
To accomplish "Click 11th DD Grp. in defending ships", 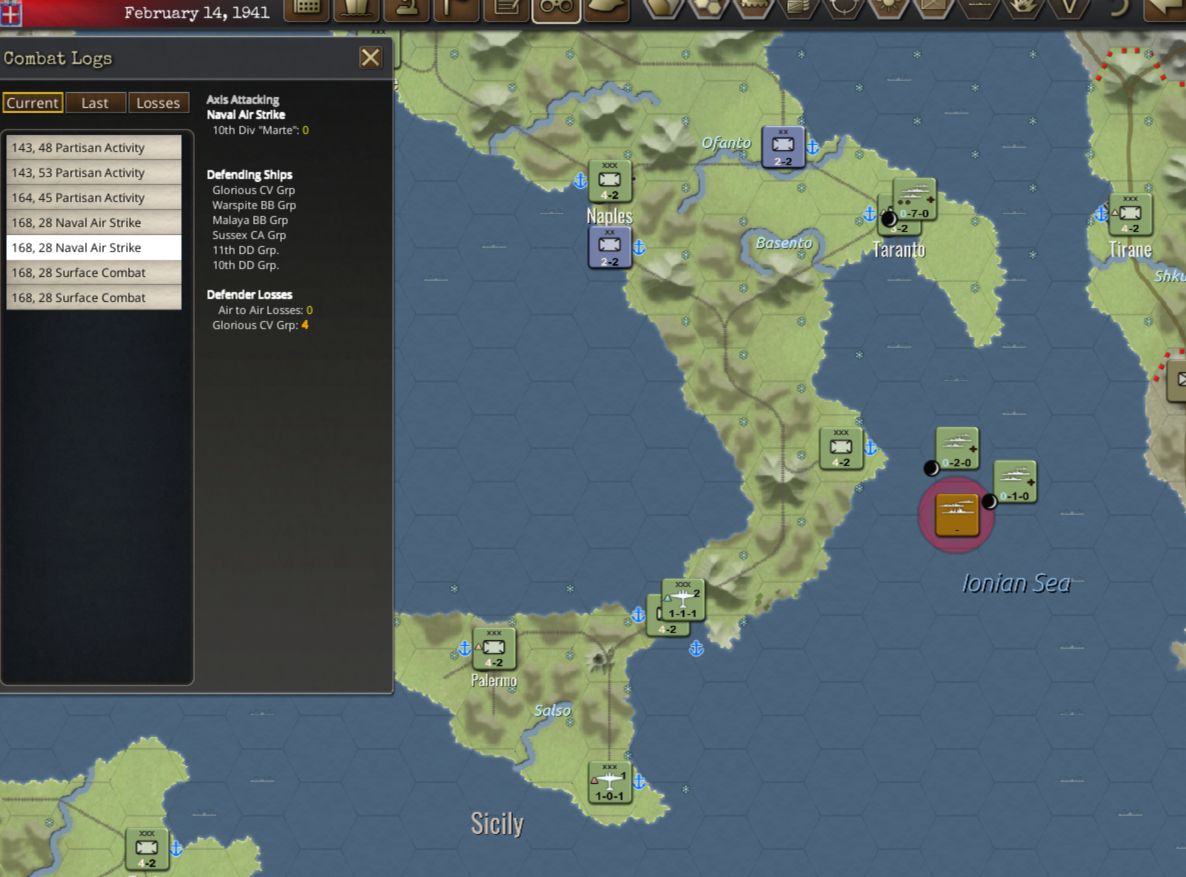I will coord(245,250).
